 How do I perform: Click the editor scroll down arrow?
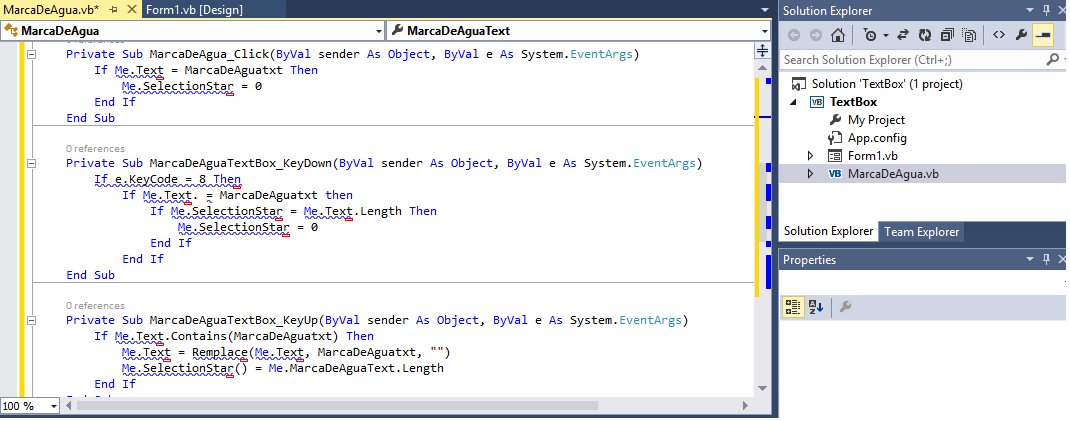point(764,388)
